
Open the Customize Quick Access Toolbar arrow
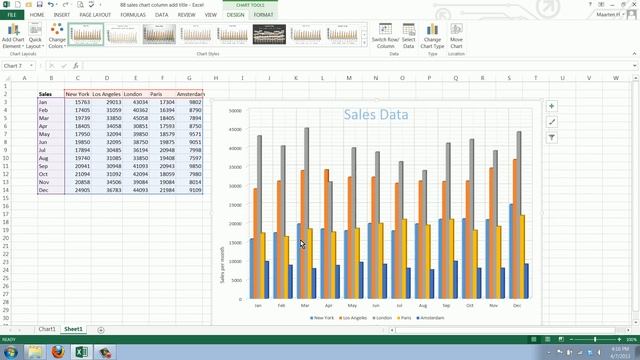pyautogui.click(x=100, y=5)
